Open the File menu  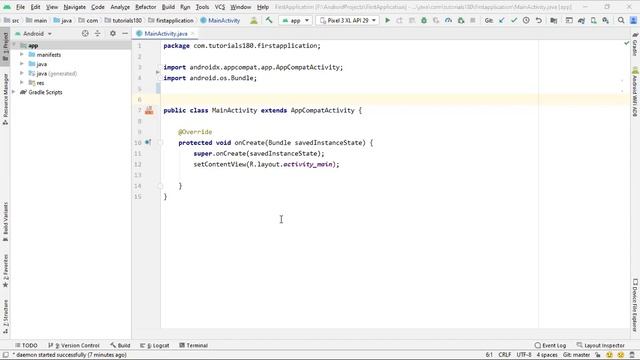pos(20,7)
